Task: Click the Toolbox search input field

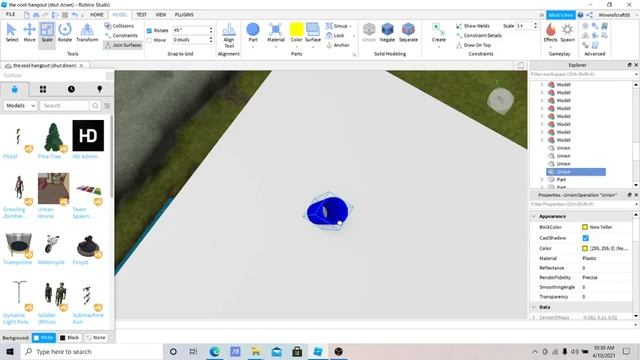Action: pyautogui.click(x=65, y=106)
